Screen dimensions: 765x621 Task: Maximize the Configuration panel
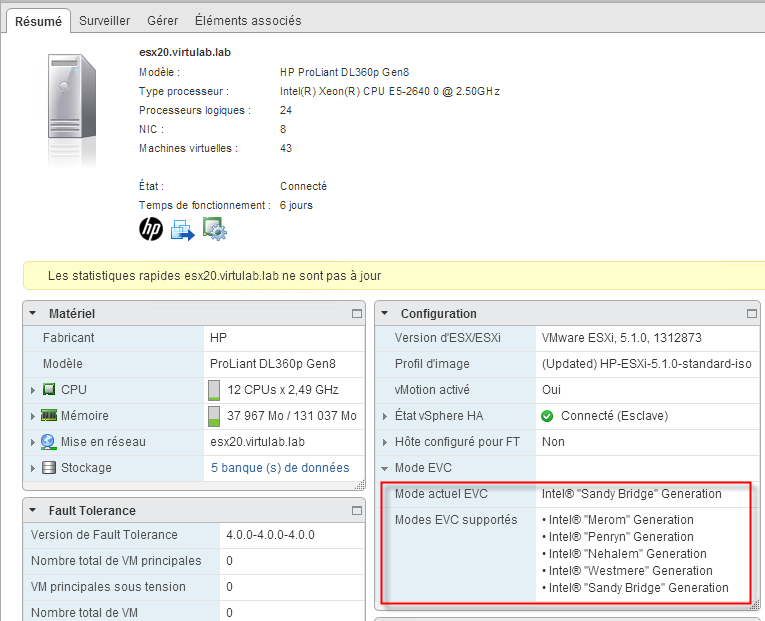point(752,314)
